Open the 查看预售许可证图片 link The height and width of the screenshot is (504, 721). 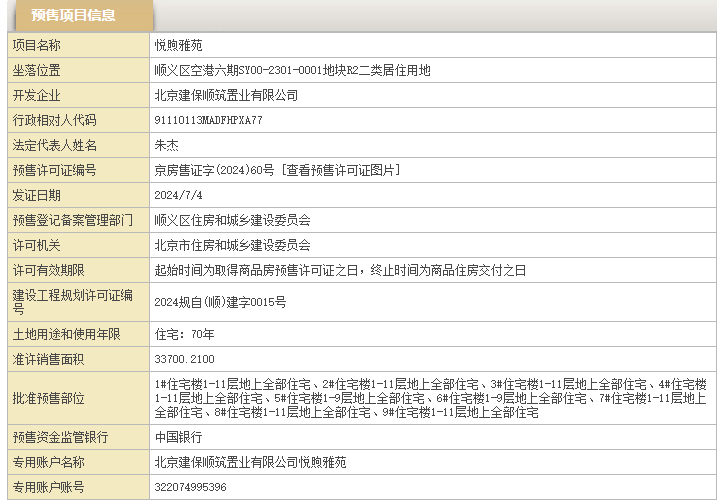coord(340,170)
